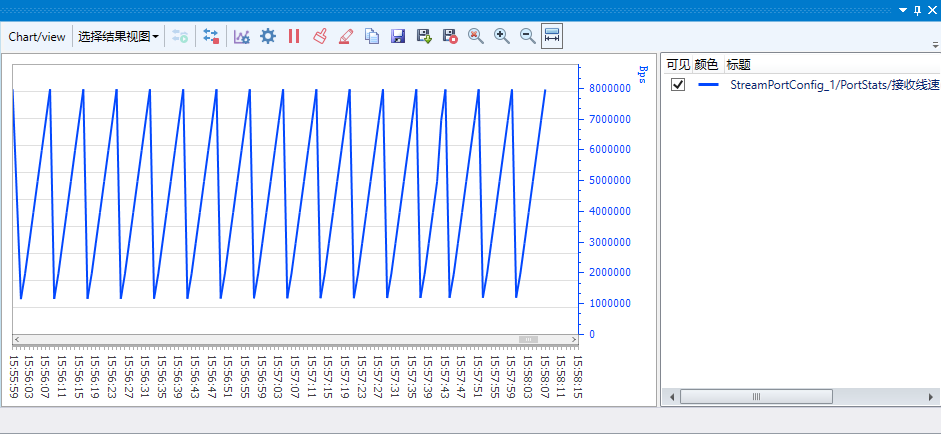
Task: Uncheck visibility for StreamPortConfig_1 series
Action: [x=678, y=85]
